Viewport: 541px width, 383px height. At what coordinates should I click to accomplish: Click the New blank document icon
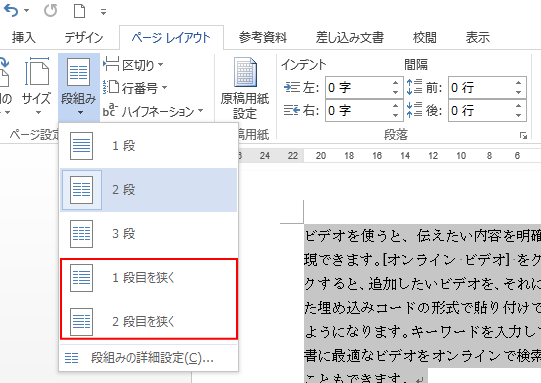79,11
